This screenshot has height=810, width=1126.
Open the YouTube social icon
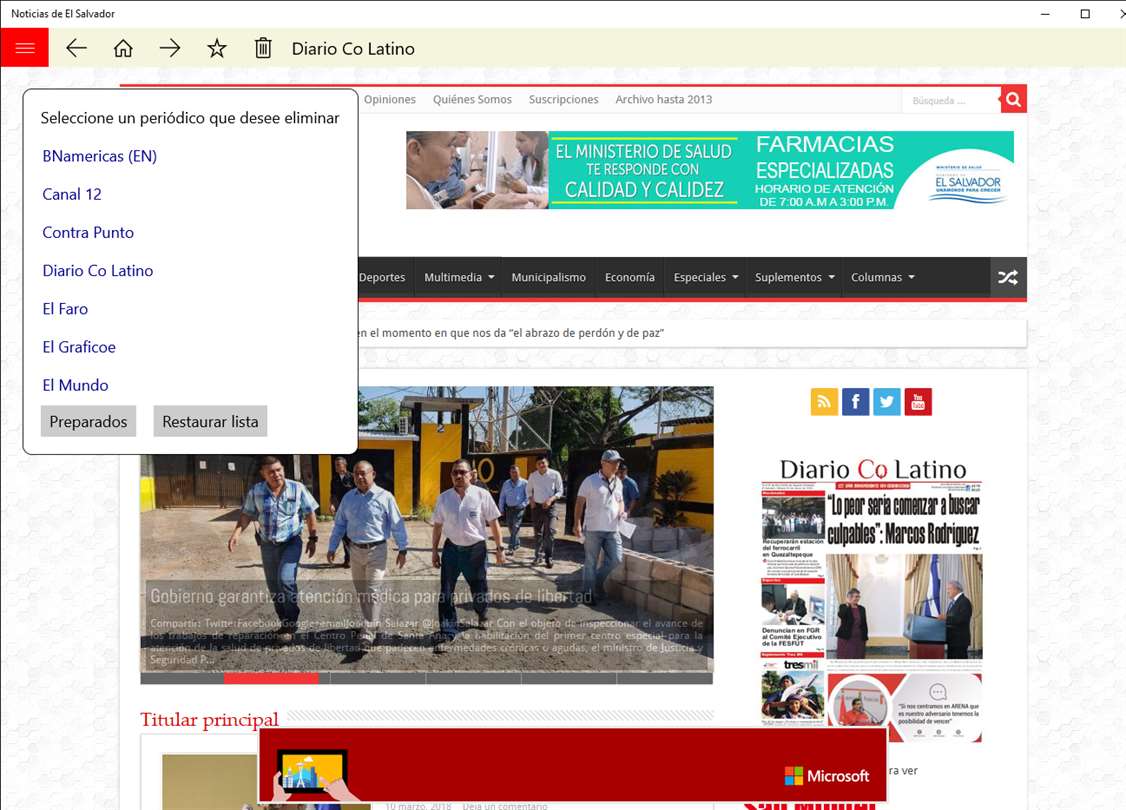click(x=918, y=401)
